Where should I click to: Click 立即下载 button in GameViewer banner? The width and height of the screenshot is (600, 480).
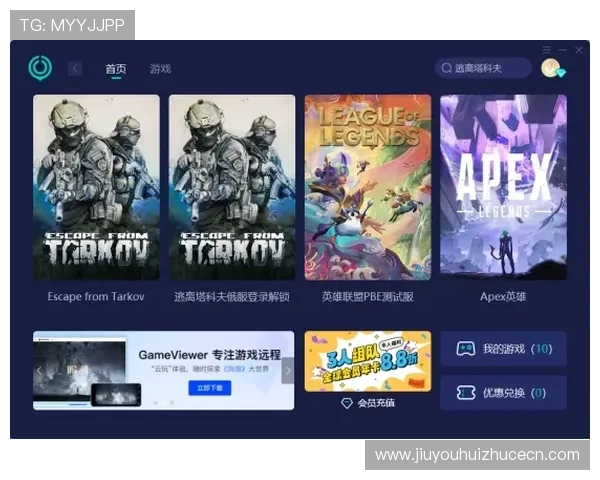[x=210, y=388]
